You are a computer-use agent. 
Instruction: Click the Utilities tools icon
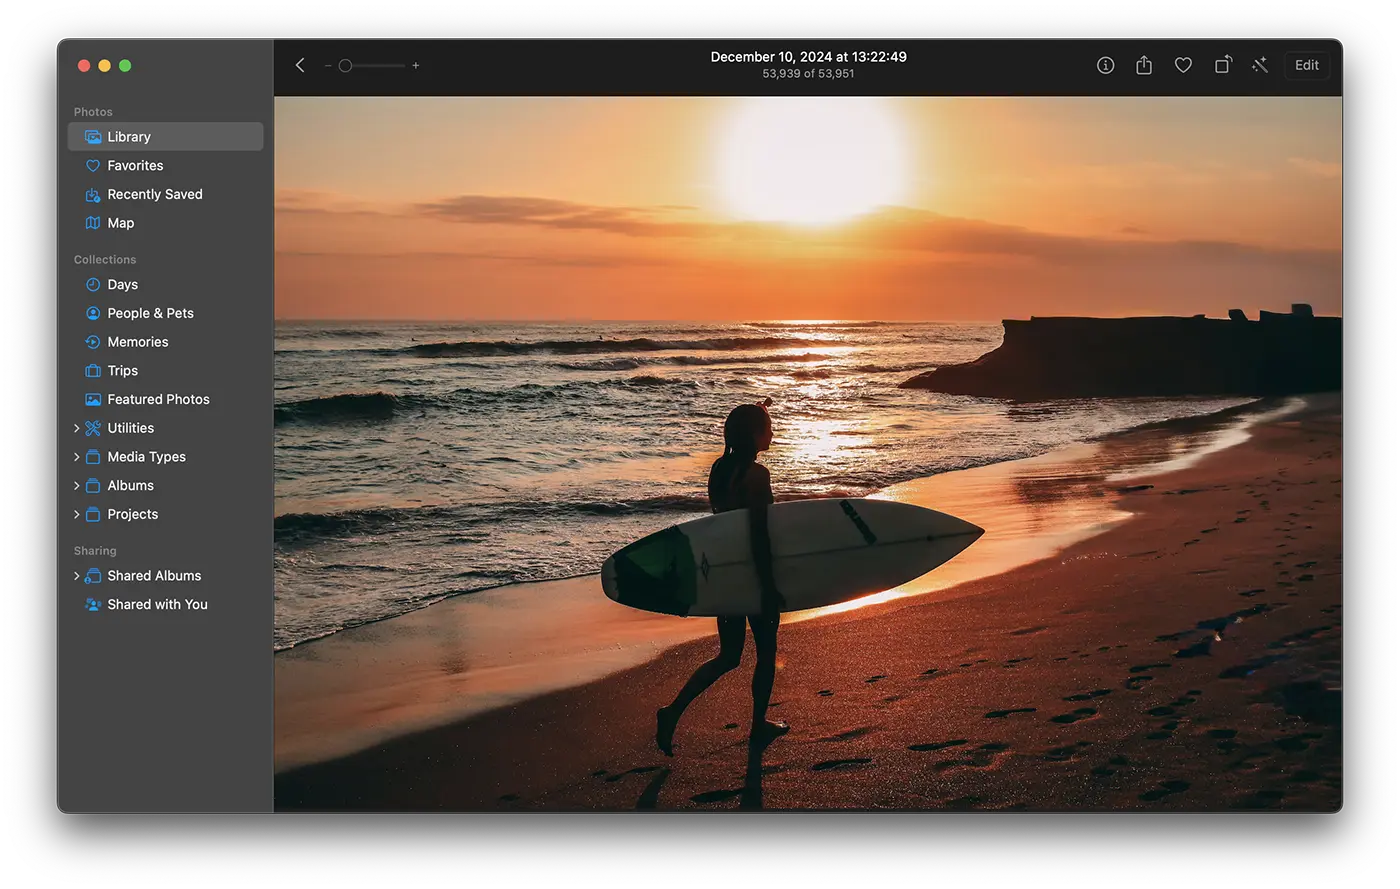pos(93,428)
